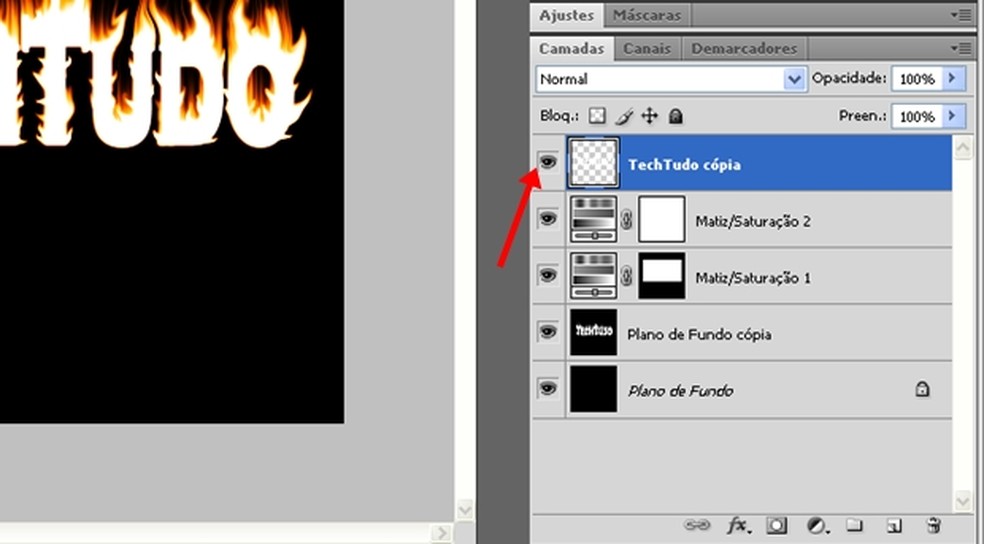Switch to the Ajustes tab
Screen dimensions: 984x544
pos(567,15)
